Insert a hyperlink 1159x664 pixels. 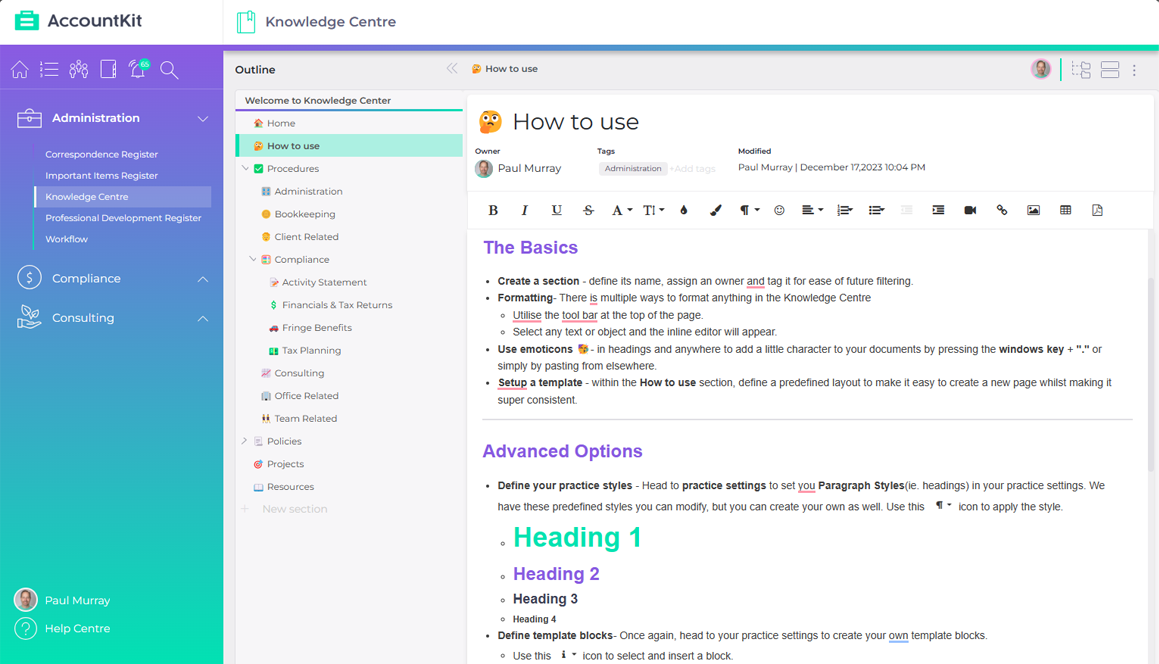(1002, 210)
